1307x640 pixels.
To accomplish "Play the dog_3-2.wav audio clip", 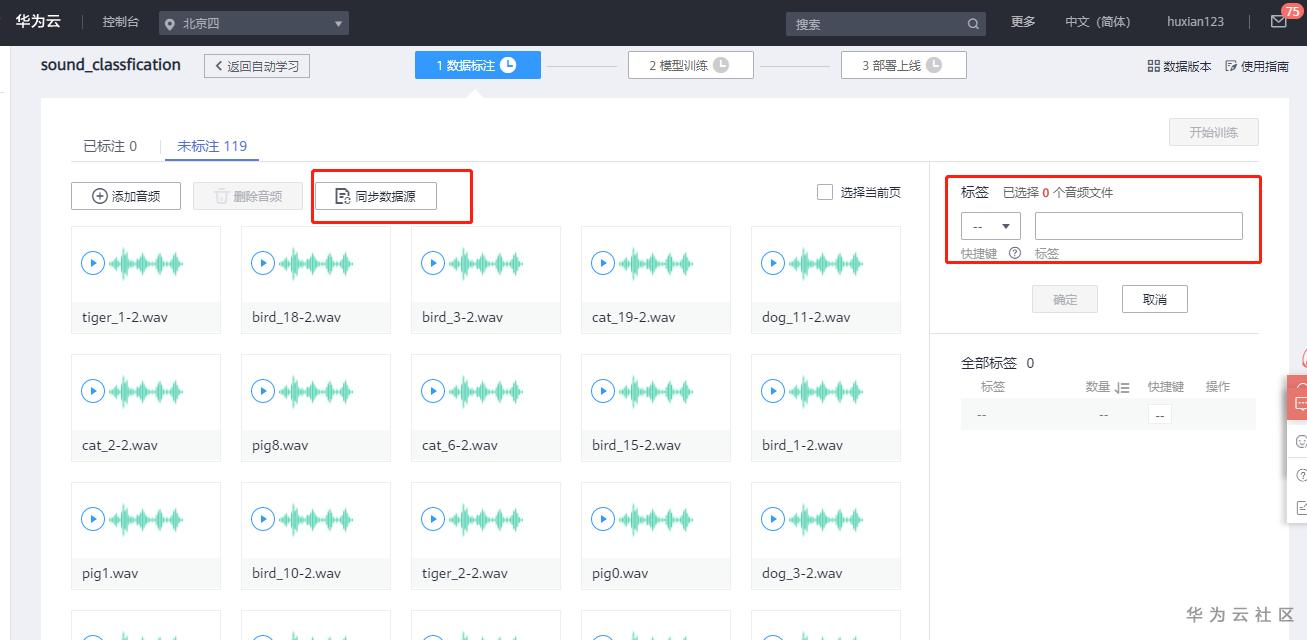I will [772, 519].
